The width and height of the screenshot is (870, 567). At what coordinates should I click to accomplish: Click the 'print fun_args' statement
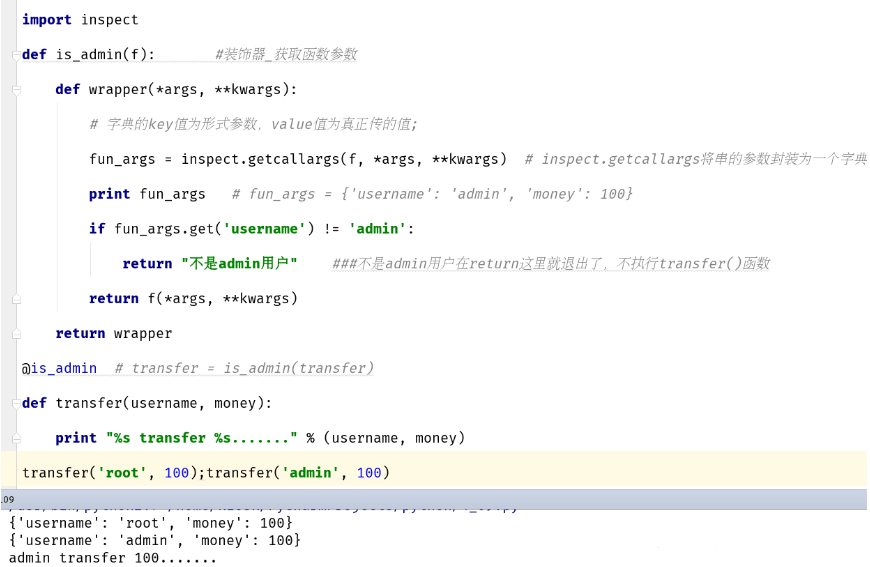pyautogui.click(x=147, y=194)
